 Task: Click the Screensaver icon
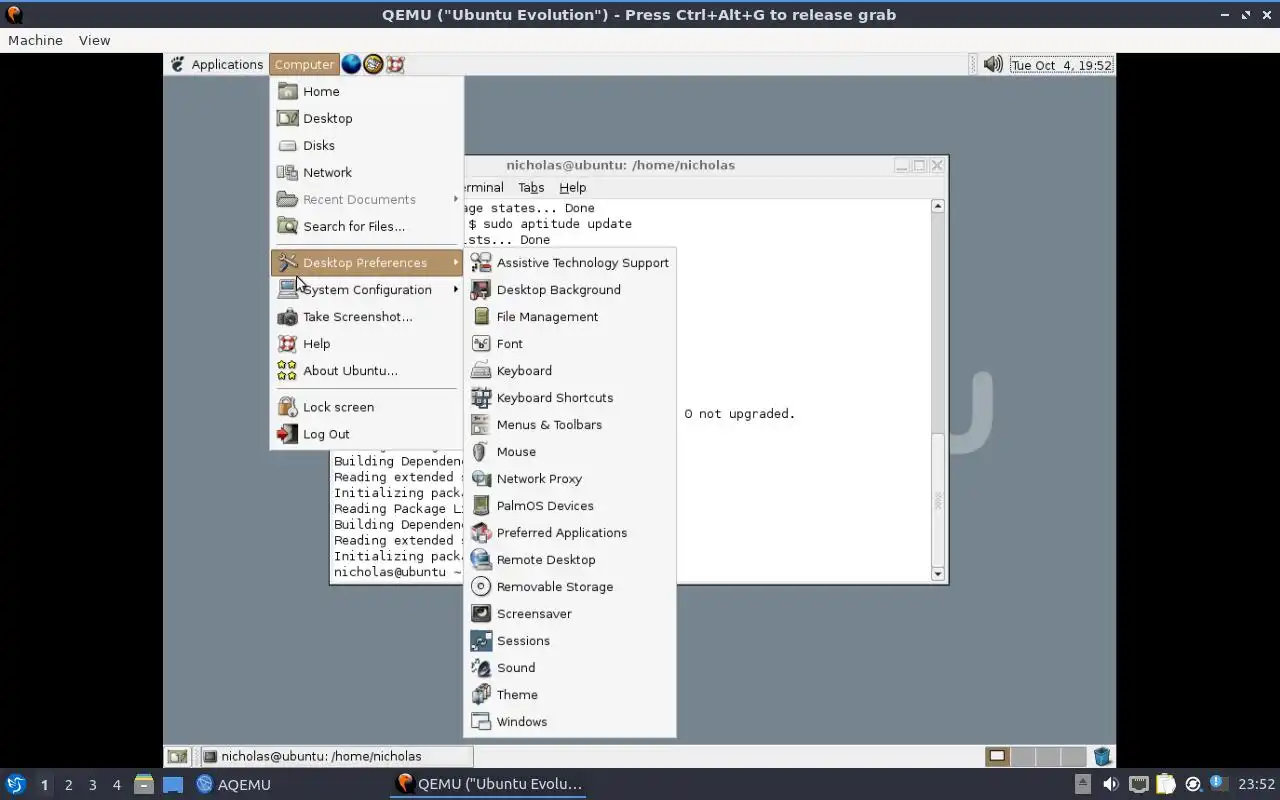tap(481, 614)
